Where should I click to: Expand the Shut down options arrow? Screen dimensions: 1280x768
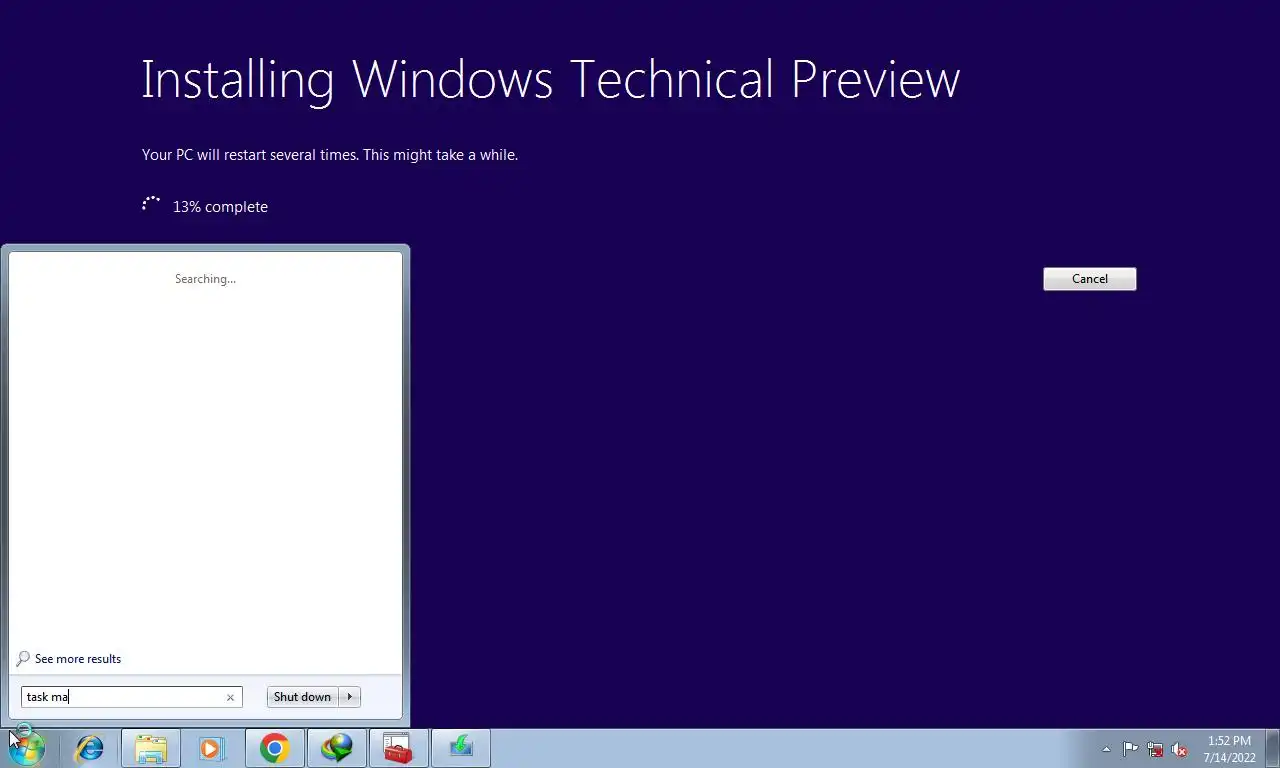[350, 697]
